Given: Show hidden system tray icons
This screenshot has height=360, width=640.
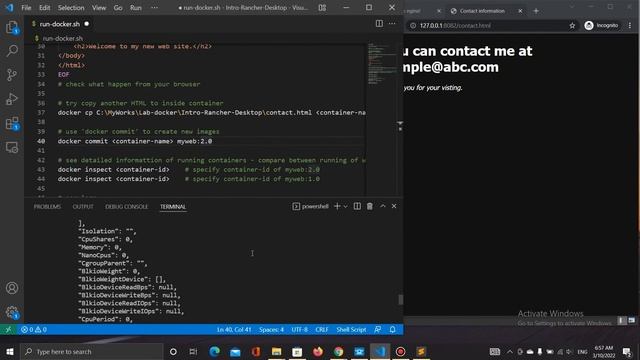Looking at the screenshot, I should point(510,351).
